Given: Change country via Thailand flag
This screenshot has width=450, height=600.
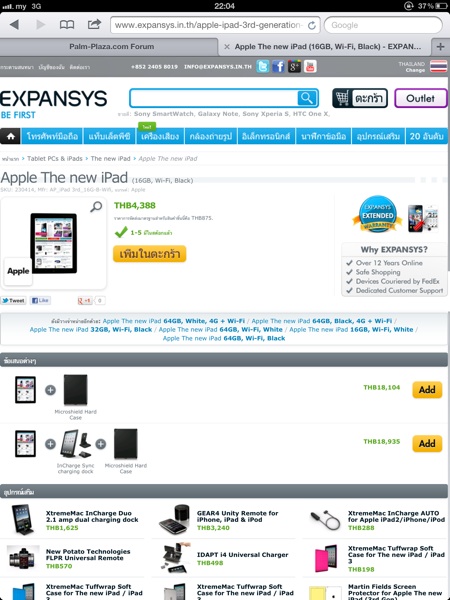Looking at the screenshot, I should point(438,66).
